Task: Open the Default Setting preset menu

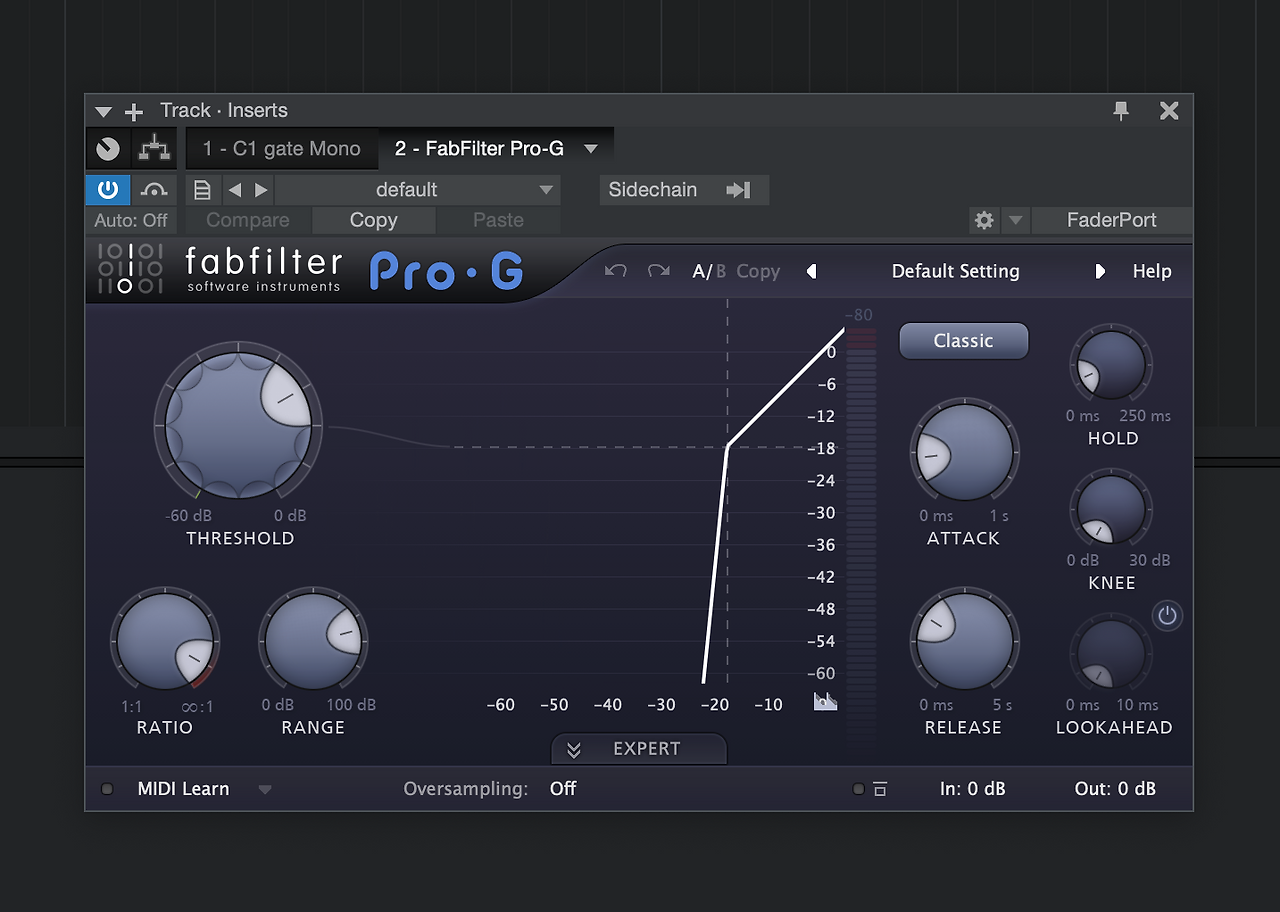Action: point(955,271)
